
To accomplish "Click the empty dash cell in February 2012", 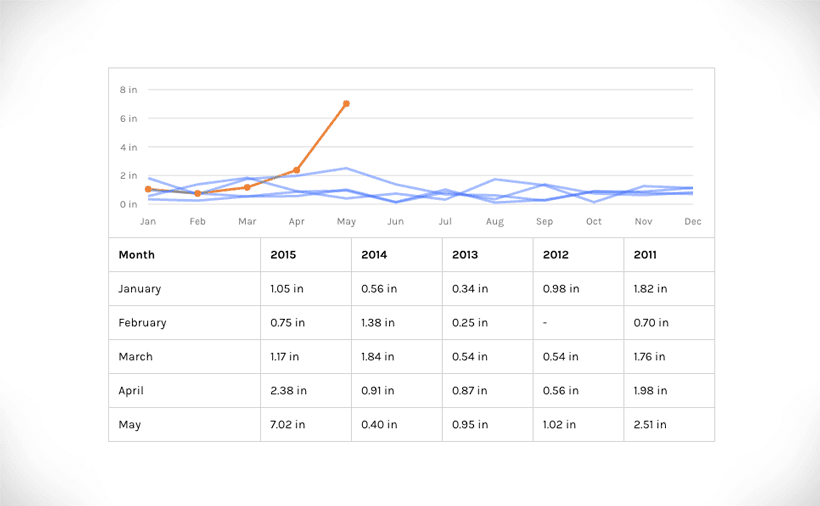I will click(x=545, y=323).
